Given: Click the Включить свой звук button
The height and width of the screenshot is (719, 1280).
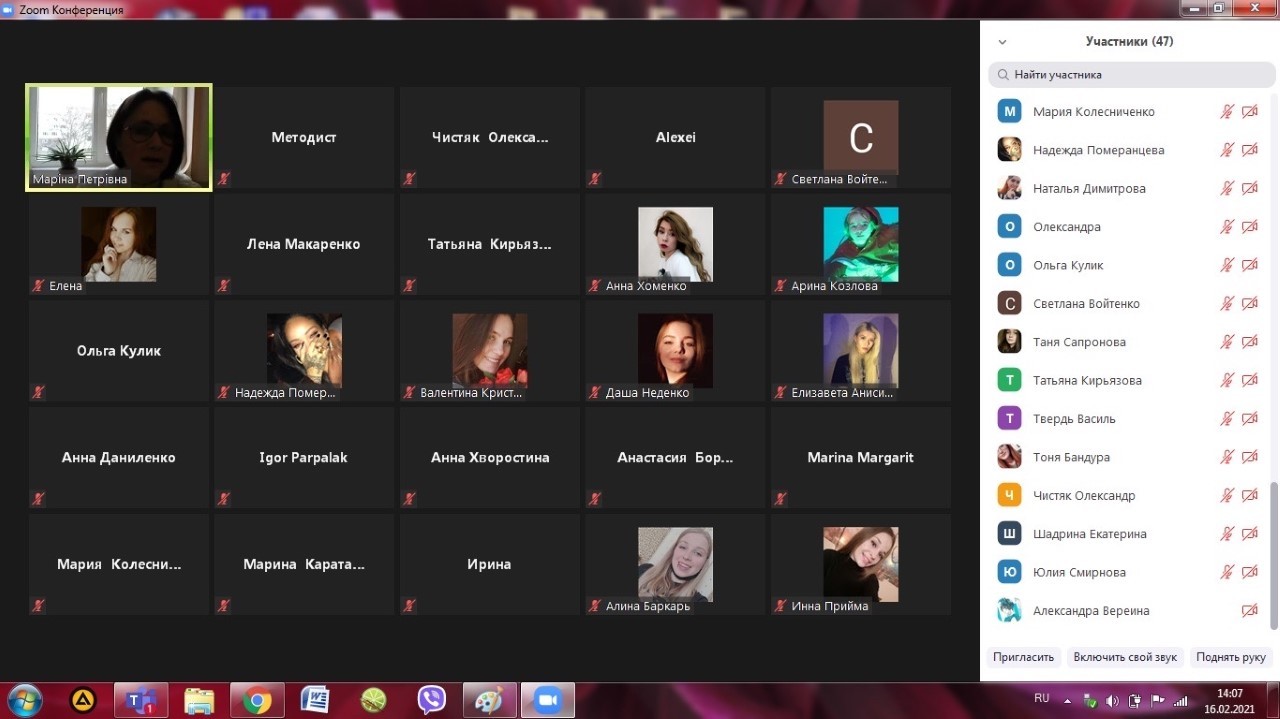Looking at the screenshot, I should click(1125, 657).
